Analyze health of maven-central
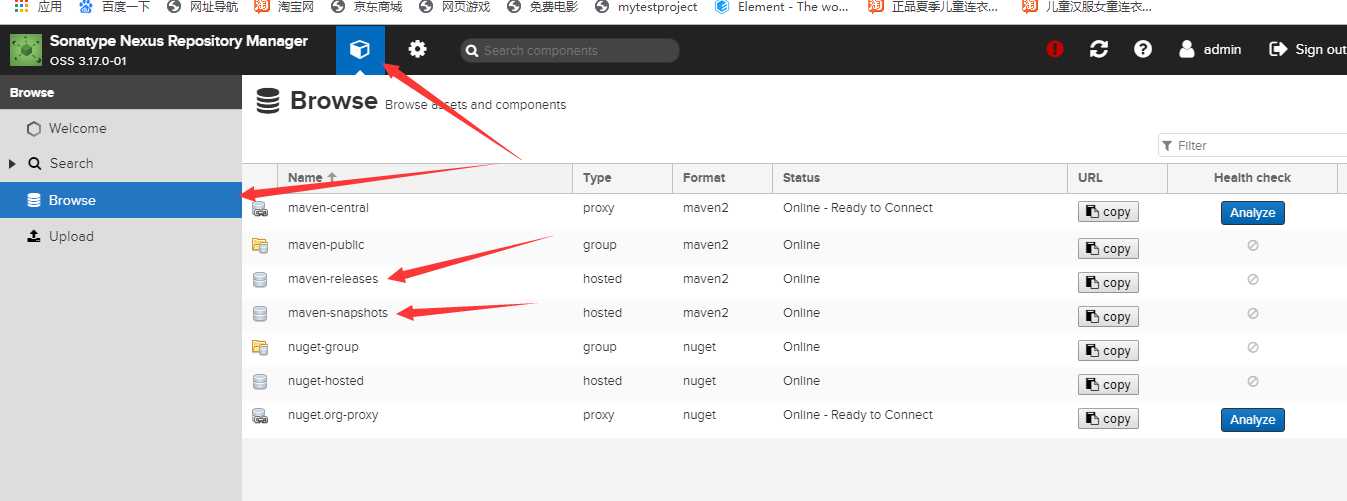 pyautogui.click(x=1252, y=212)
